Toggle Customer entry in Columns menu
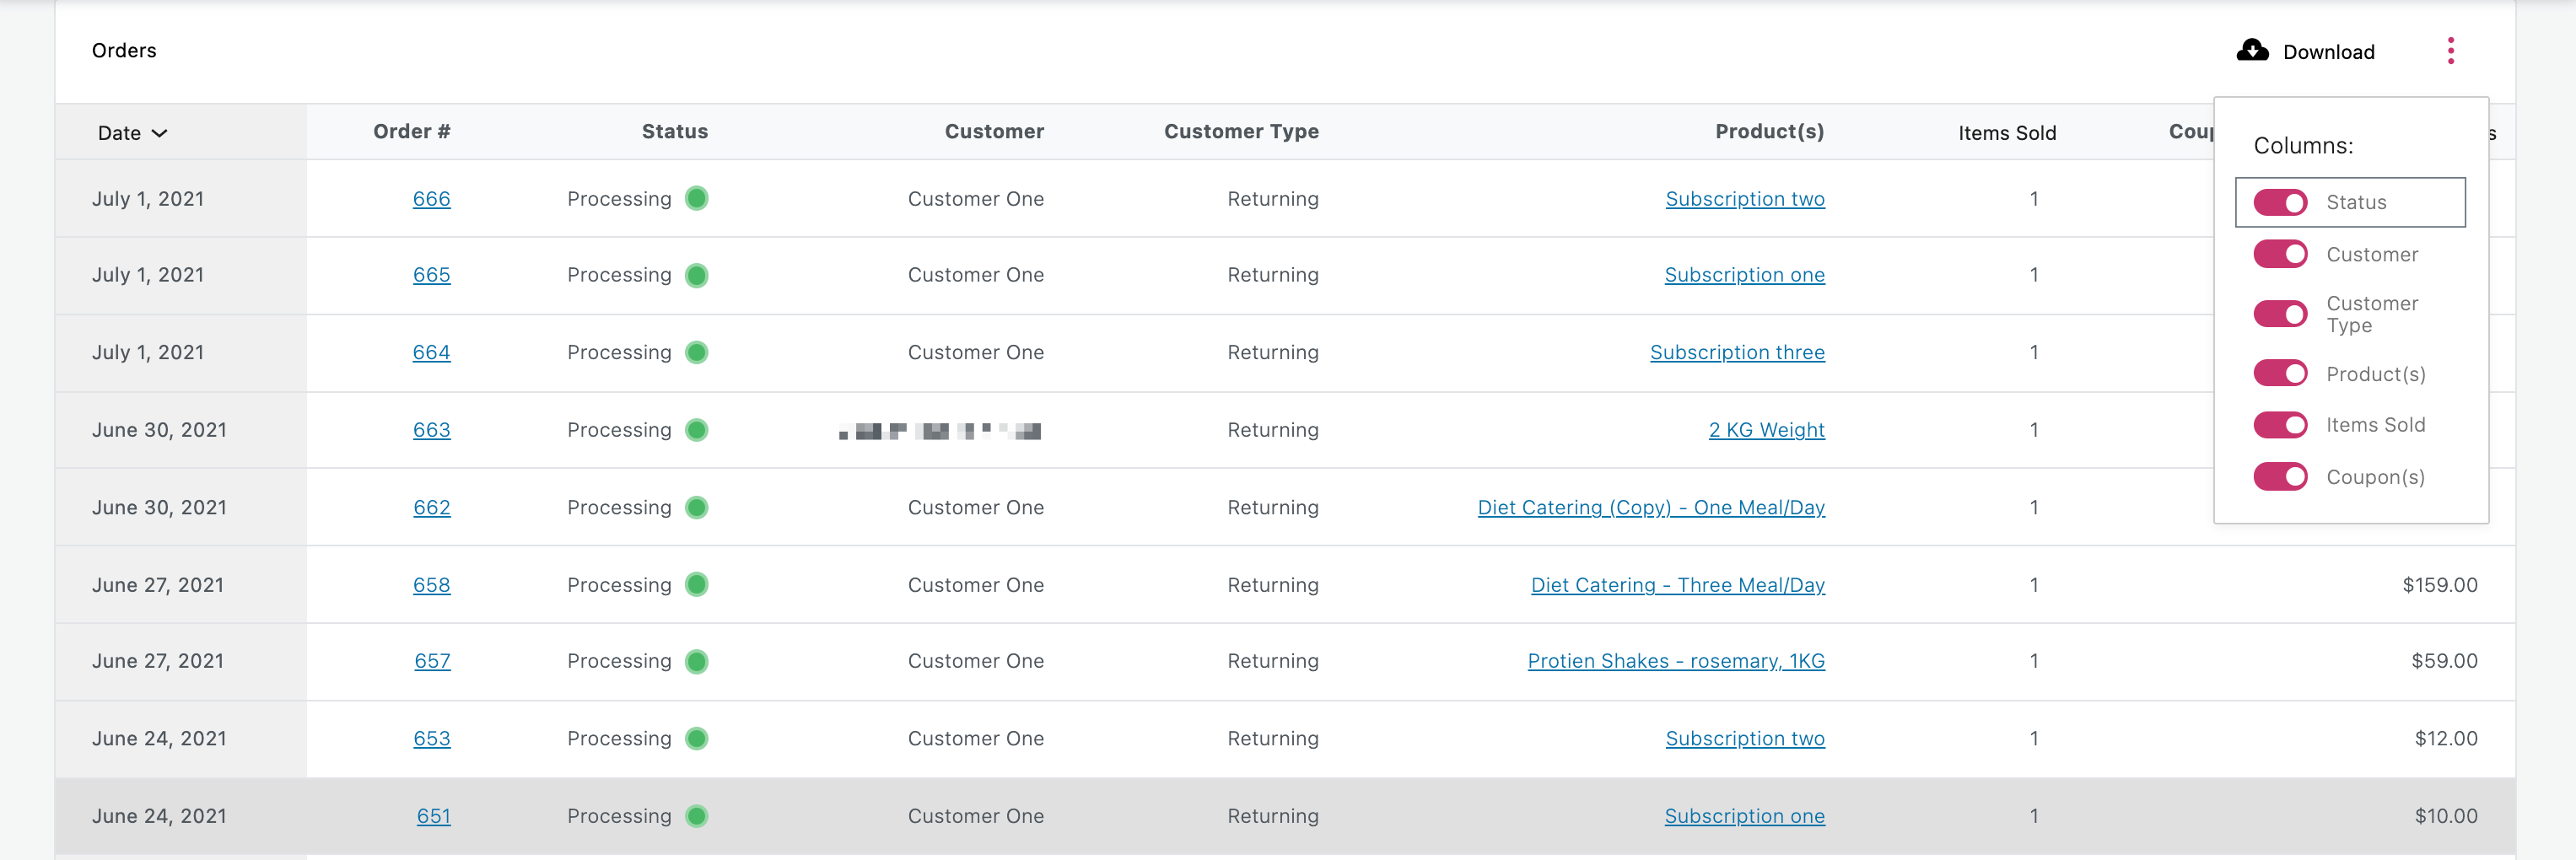This screenshot has width=2576, height=860. tap(2280, 255)
